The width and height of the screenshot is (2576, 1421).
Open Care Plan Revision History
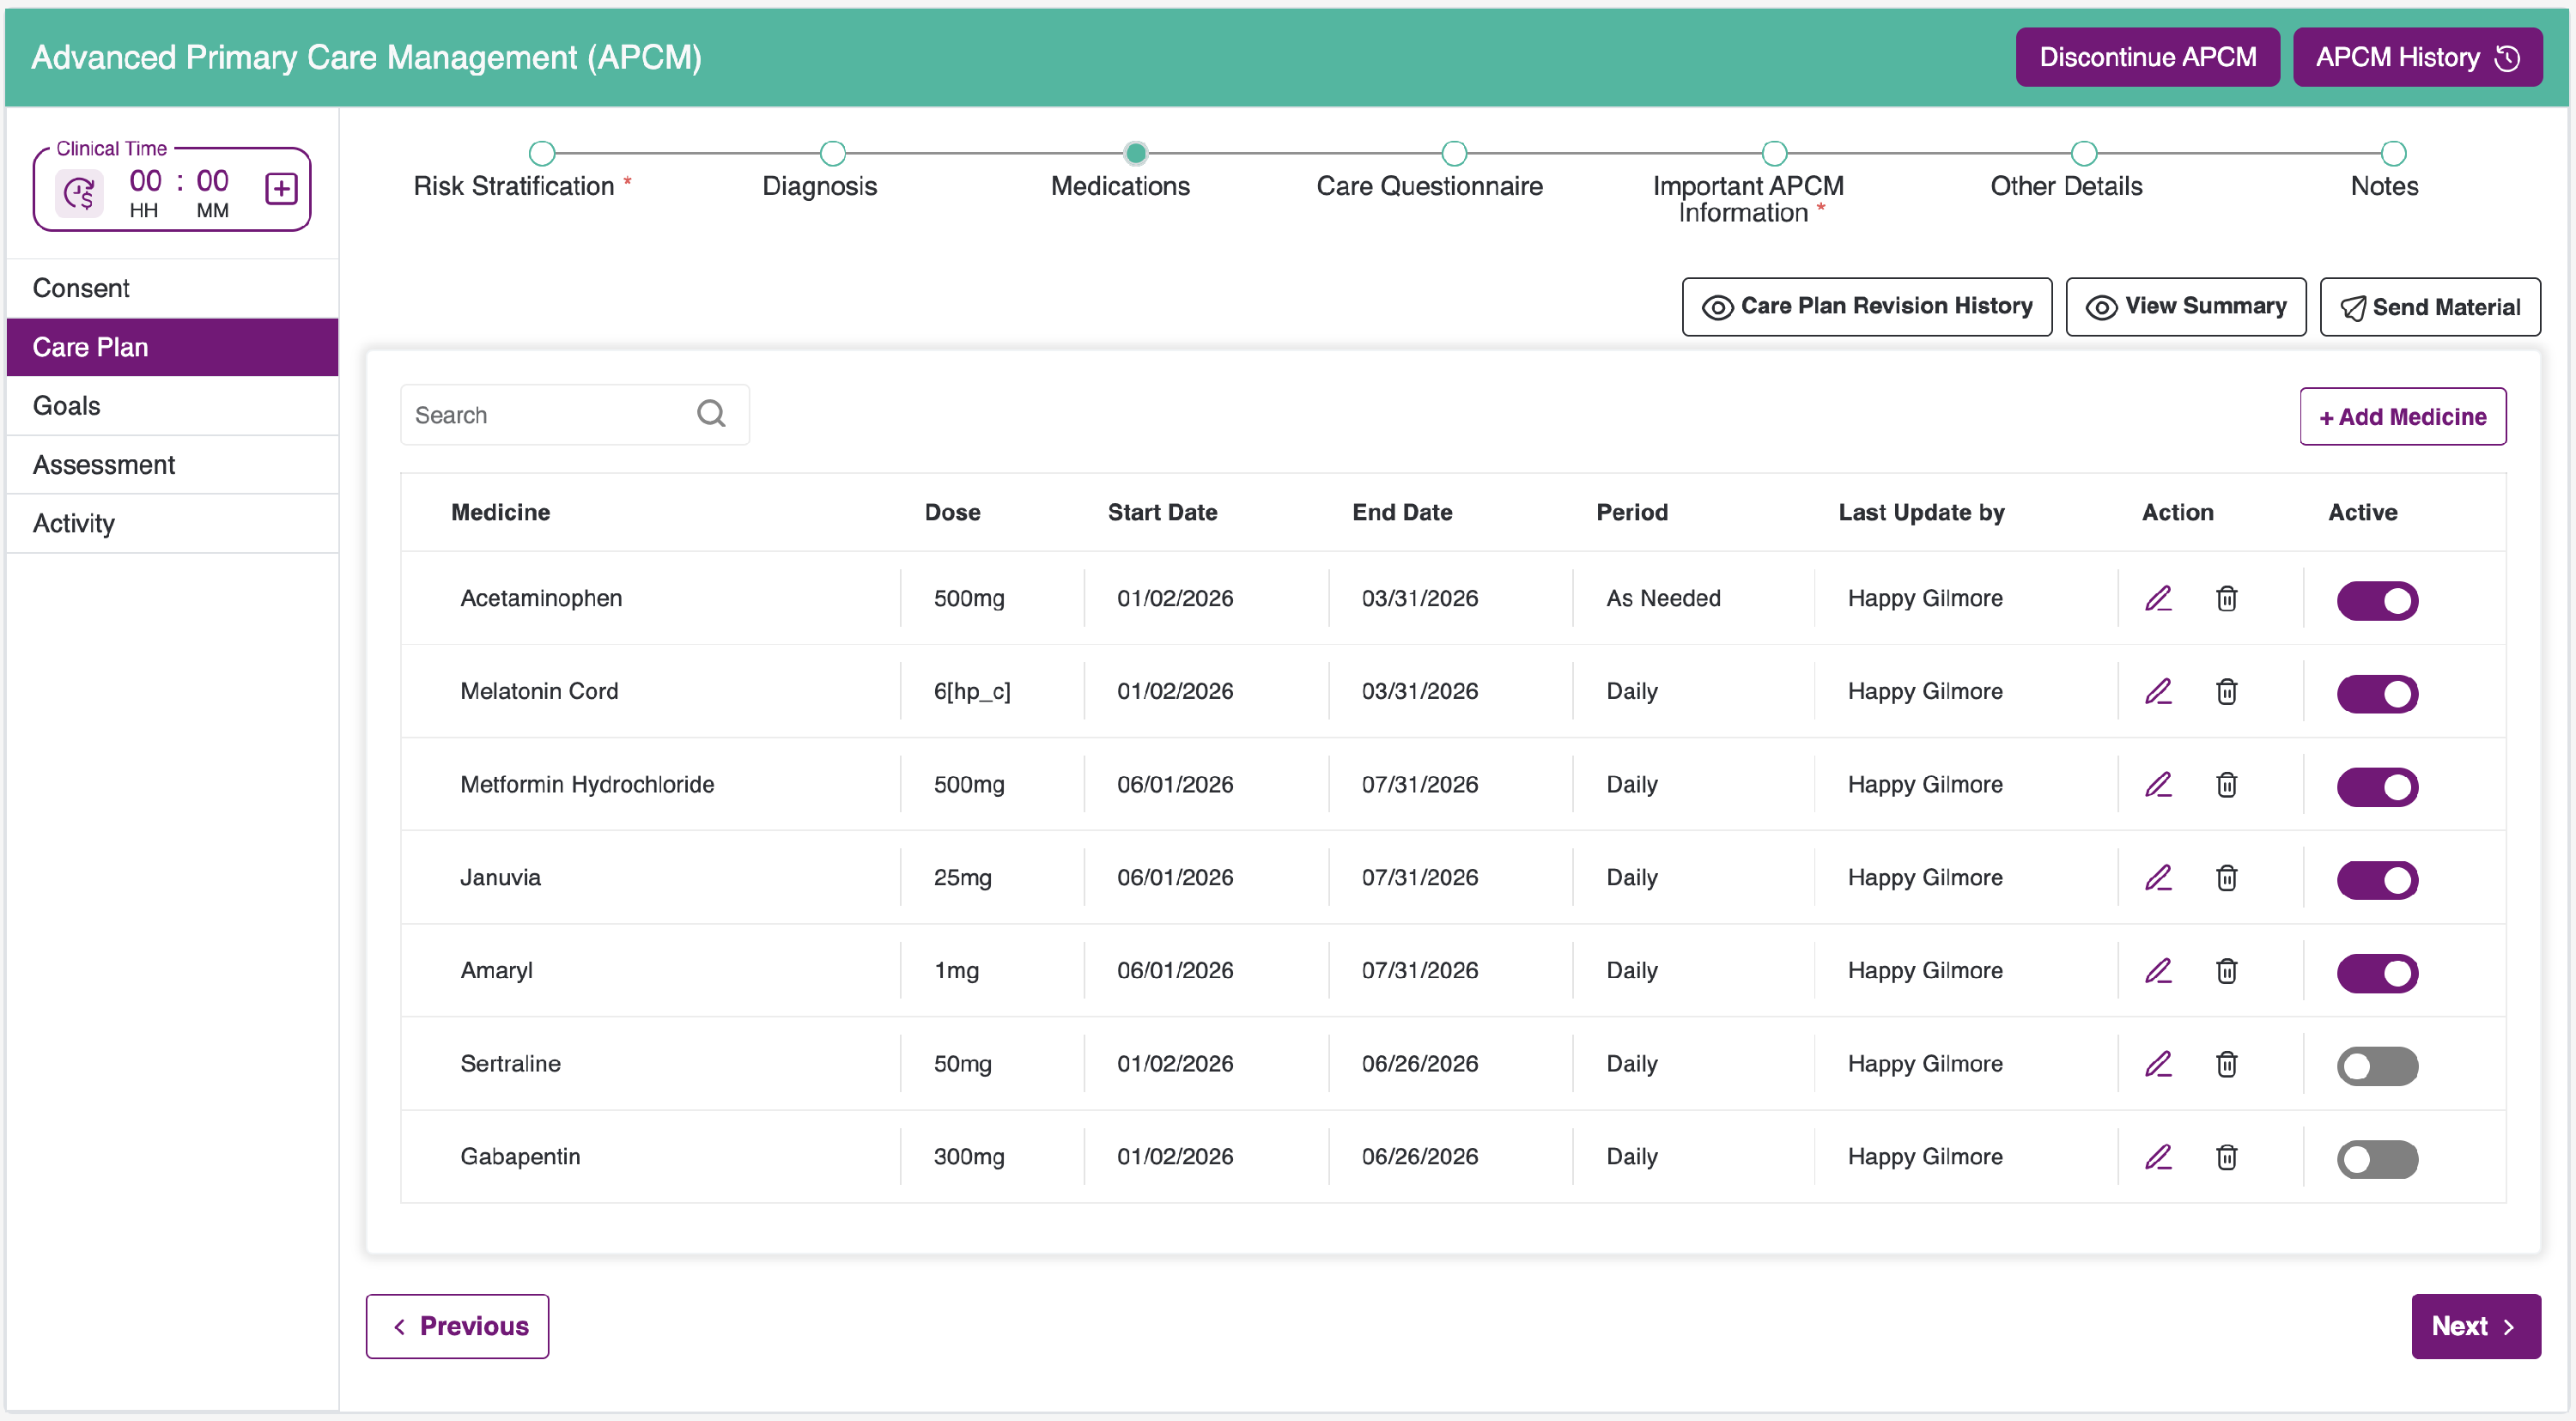(x=1866, y=306)
